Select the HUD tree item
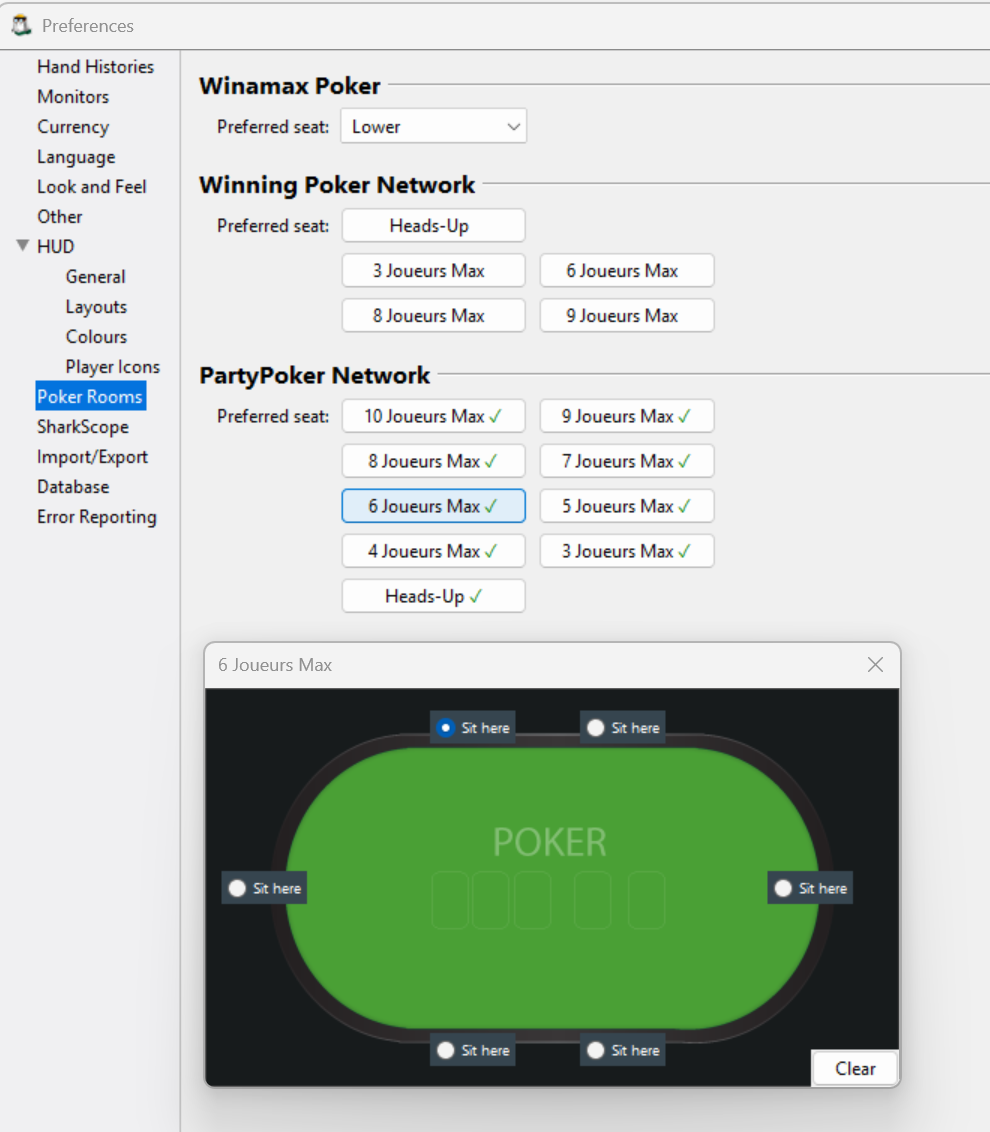This screenshot has width=990, height=1132. point(56,246)
